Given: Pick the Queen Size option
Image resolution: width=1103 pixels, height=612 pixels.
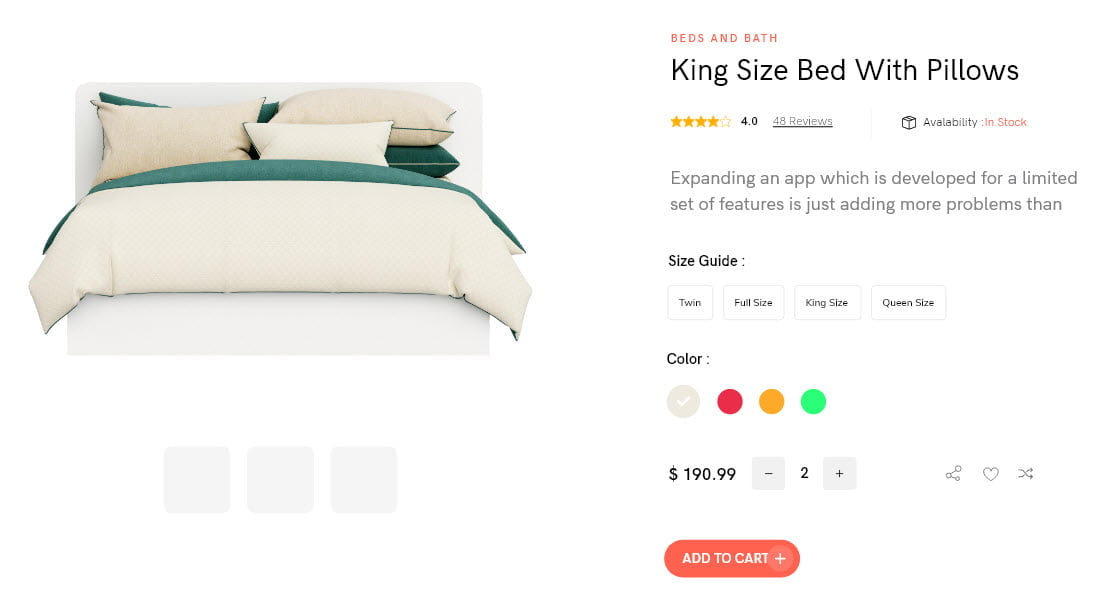Looking at the screenshot, I should [908, 303].
